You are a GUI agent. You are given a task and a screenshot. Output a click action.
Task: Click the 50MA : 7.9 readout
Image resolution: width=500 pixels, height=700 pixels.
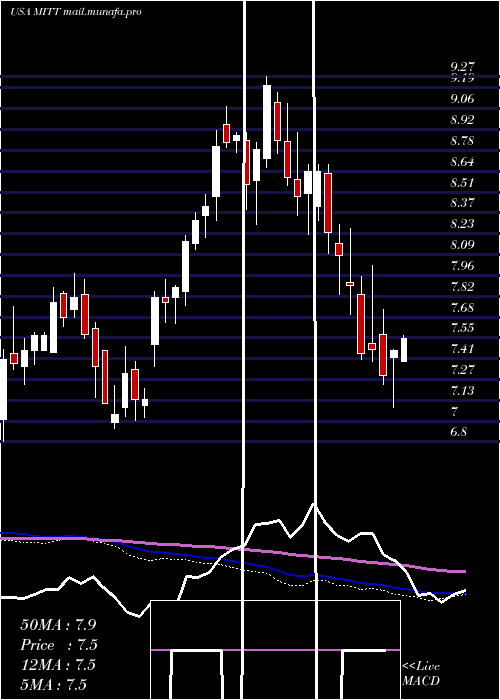pyautogui.click(x=58, y=625)
